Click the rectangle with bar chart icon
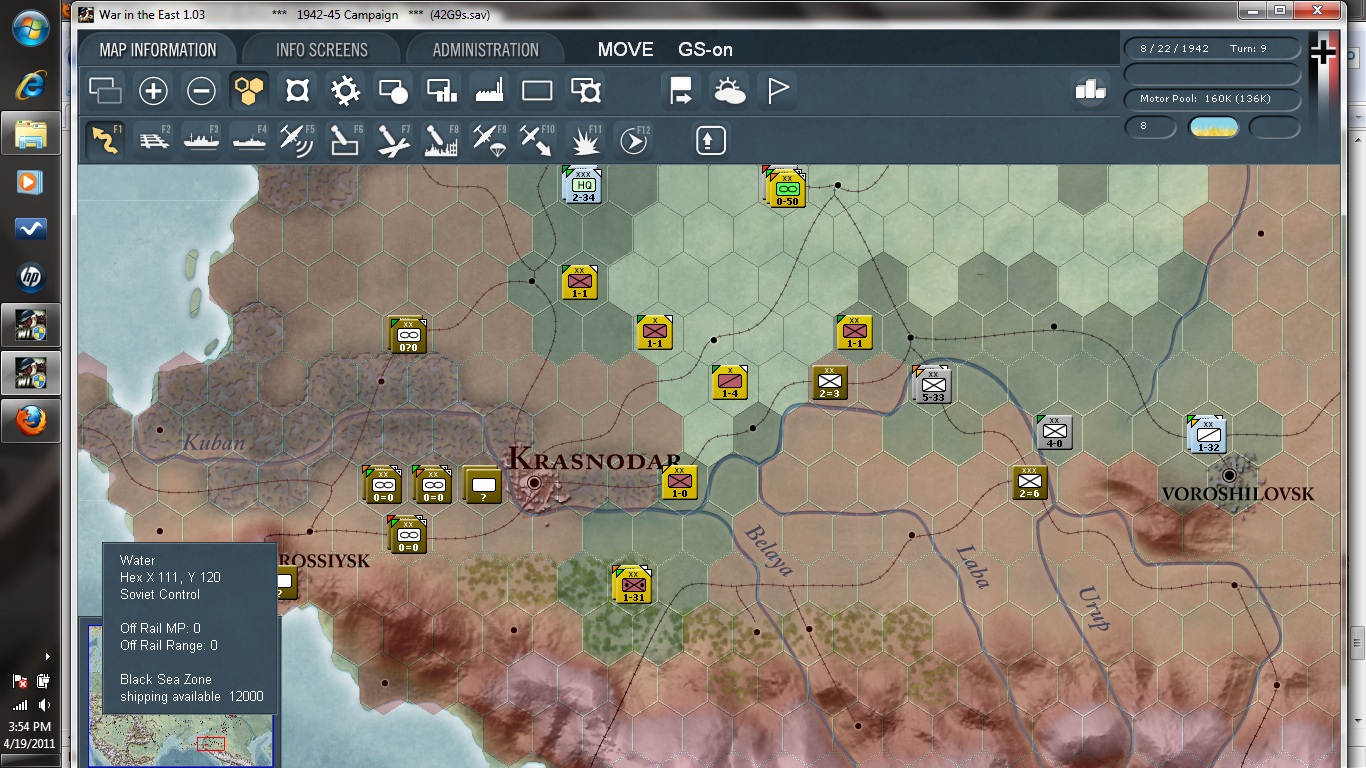This screenshot has height=768, width=1366. click(441, 91)
